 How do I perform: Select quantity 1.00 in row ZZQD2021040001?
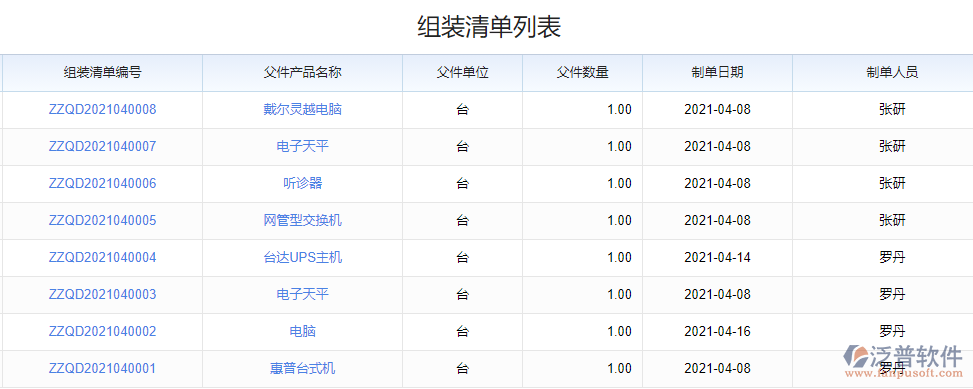[x=619, y=369]
